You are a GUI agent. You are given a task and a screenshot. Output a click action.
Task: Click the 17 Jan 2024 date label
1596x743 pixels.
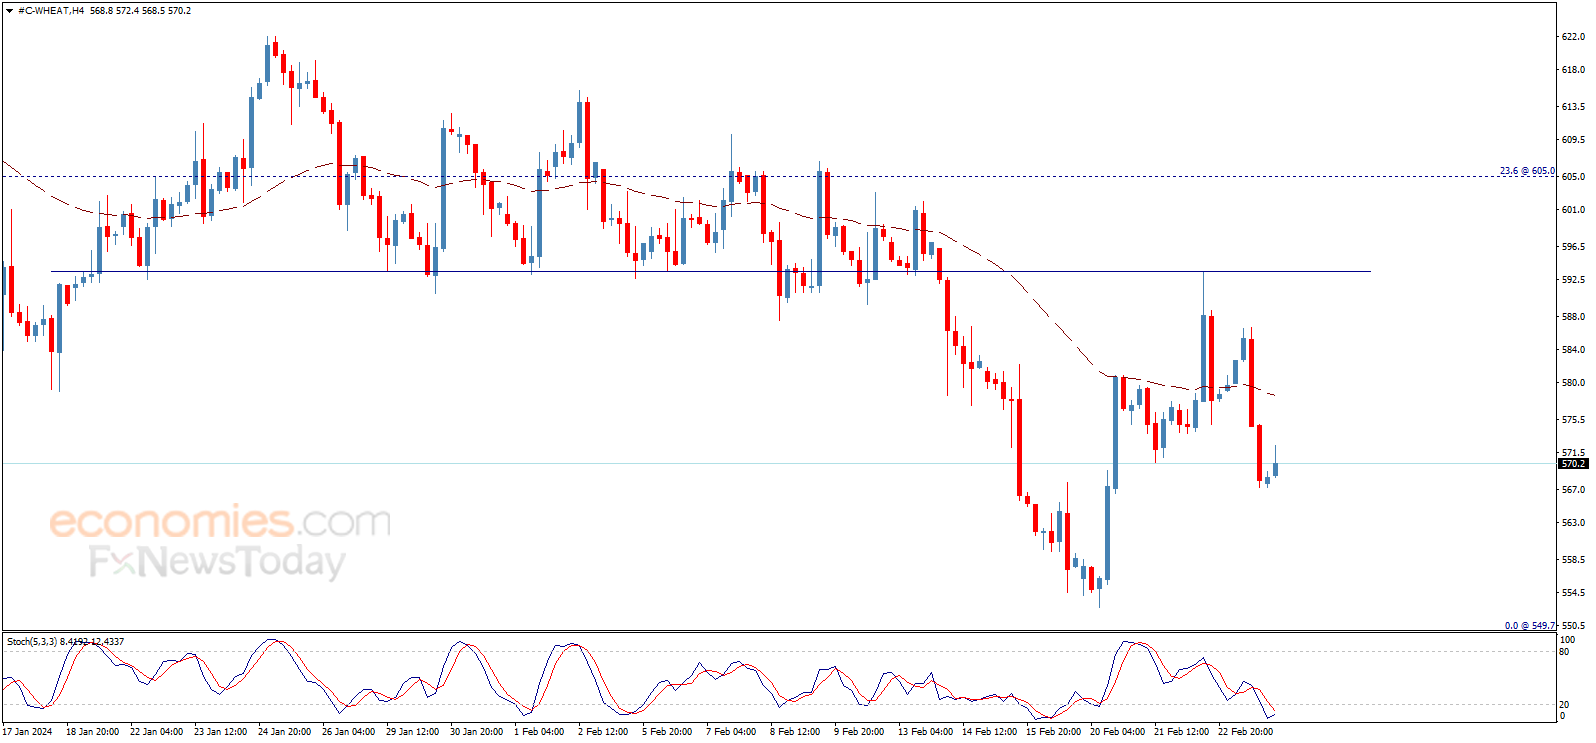pyautogui.click(x=27, y=732)
